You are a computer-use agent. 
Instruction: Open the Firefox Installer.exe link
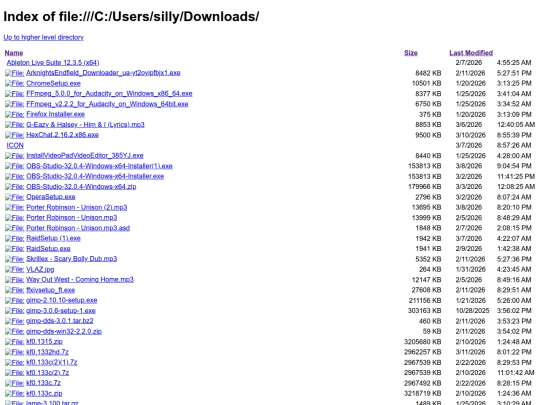tap(55, 114)
